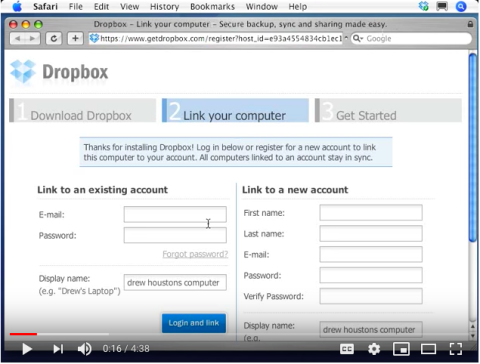Screen dimensions: 480x364
Task: Open video settings gear
Action: tap(374, 349)
